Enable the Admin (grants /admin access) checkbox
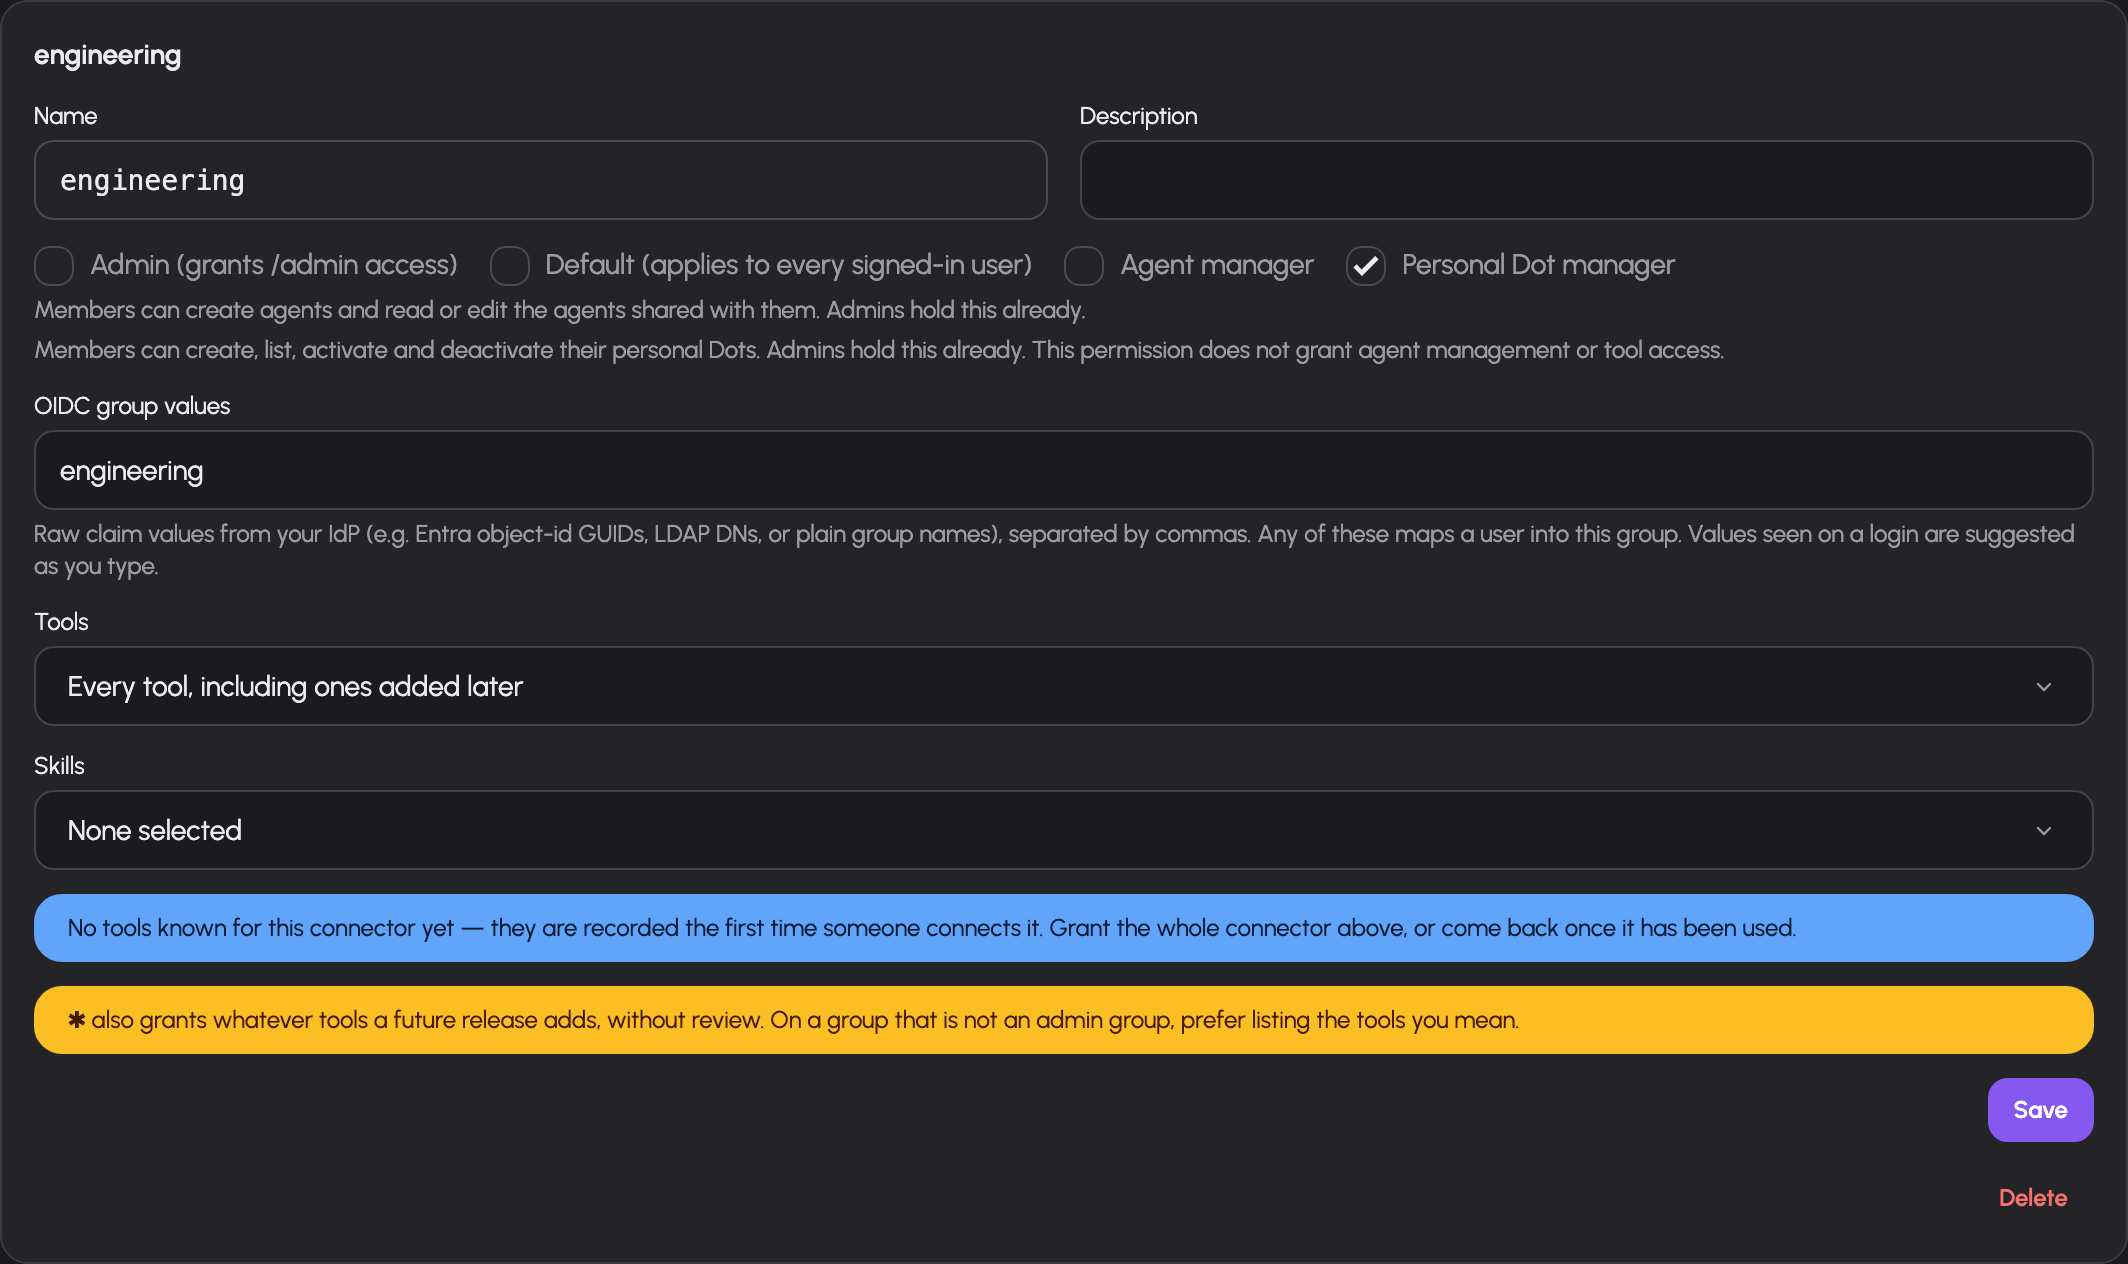 (x=54, y=266)
